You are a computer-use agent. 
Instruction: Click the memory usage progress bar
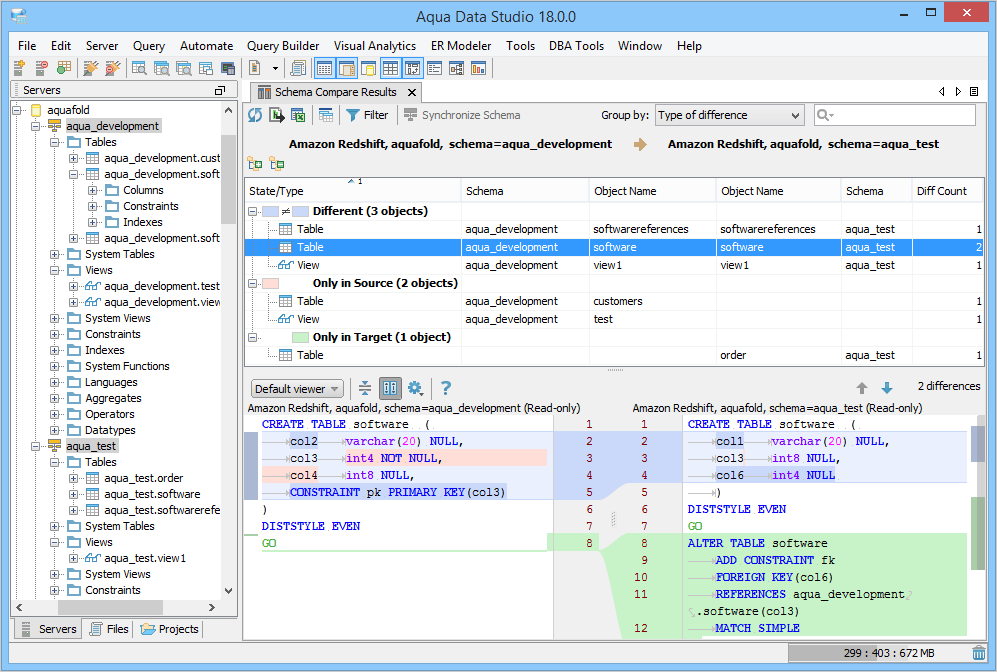(879, 653)
